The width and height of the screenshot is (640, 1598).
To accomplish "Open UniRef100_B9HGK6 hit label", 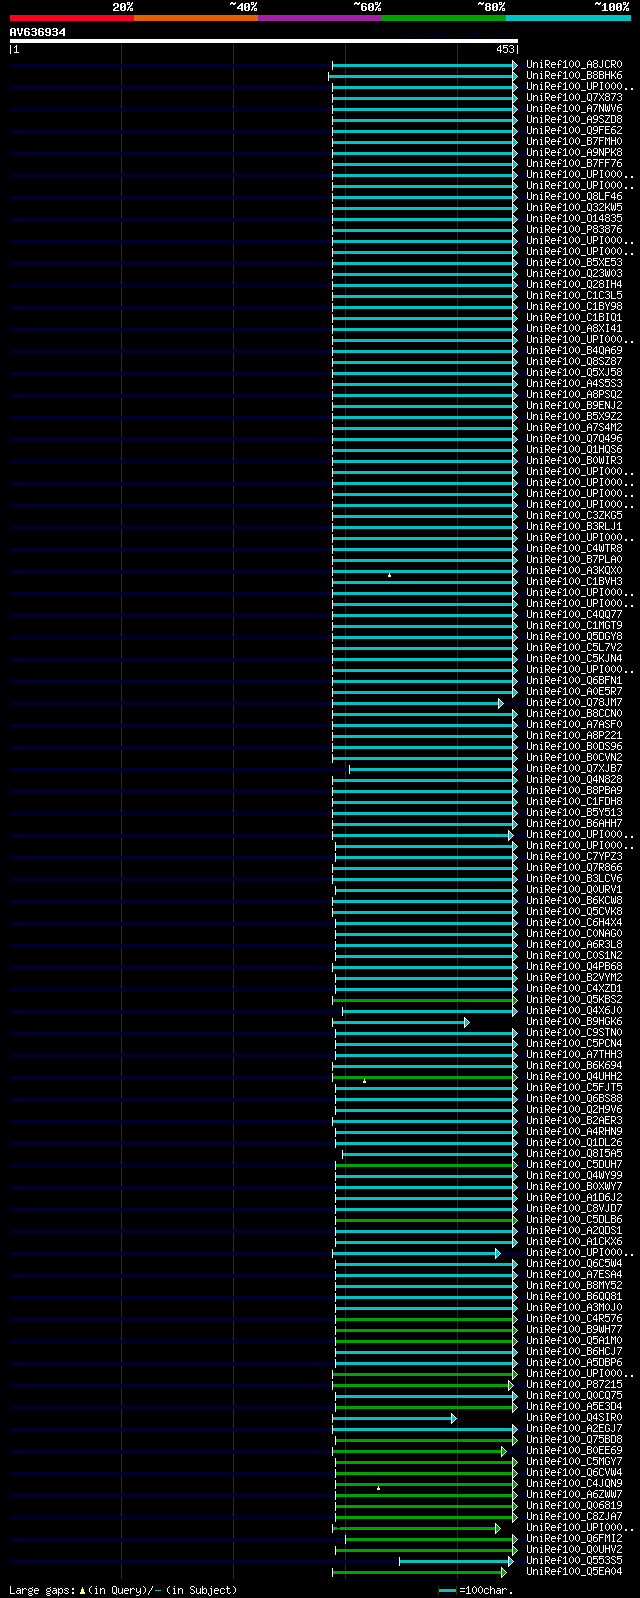I will click(574, 1022).
